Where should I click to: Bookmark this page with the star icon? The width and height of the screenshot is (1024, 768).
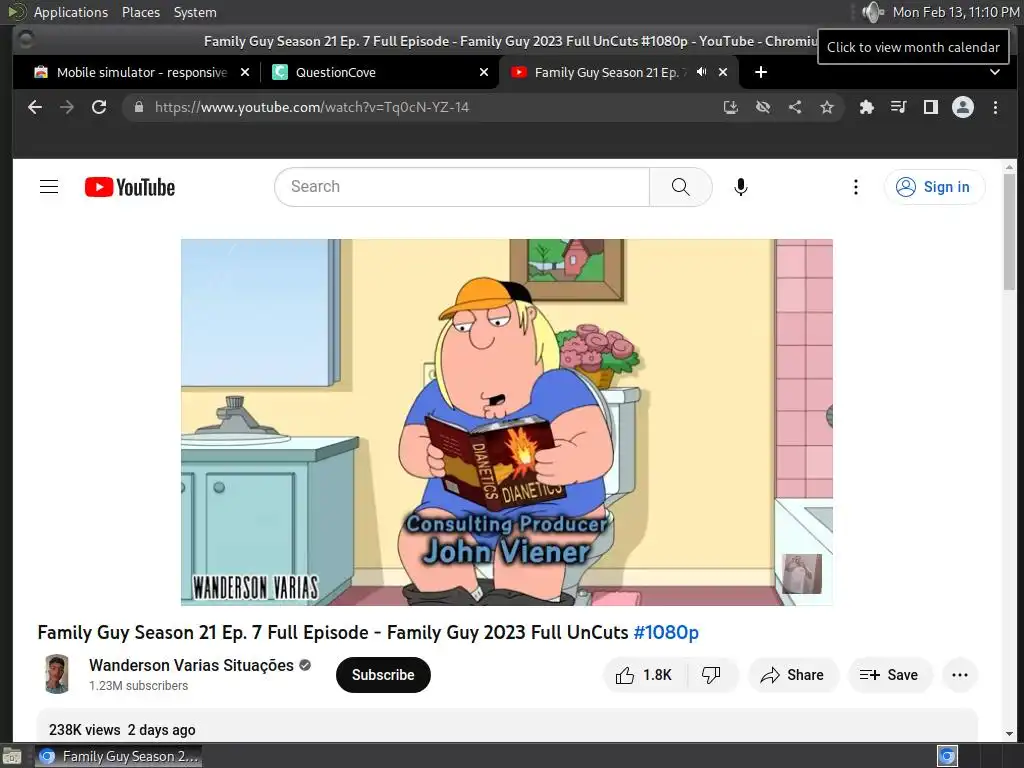(x=827, y=107)
